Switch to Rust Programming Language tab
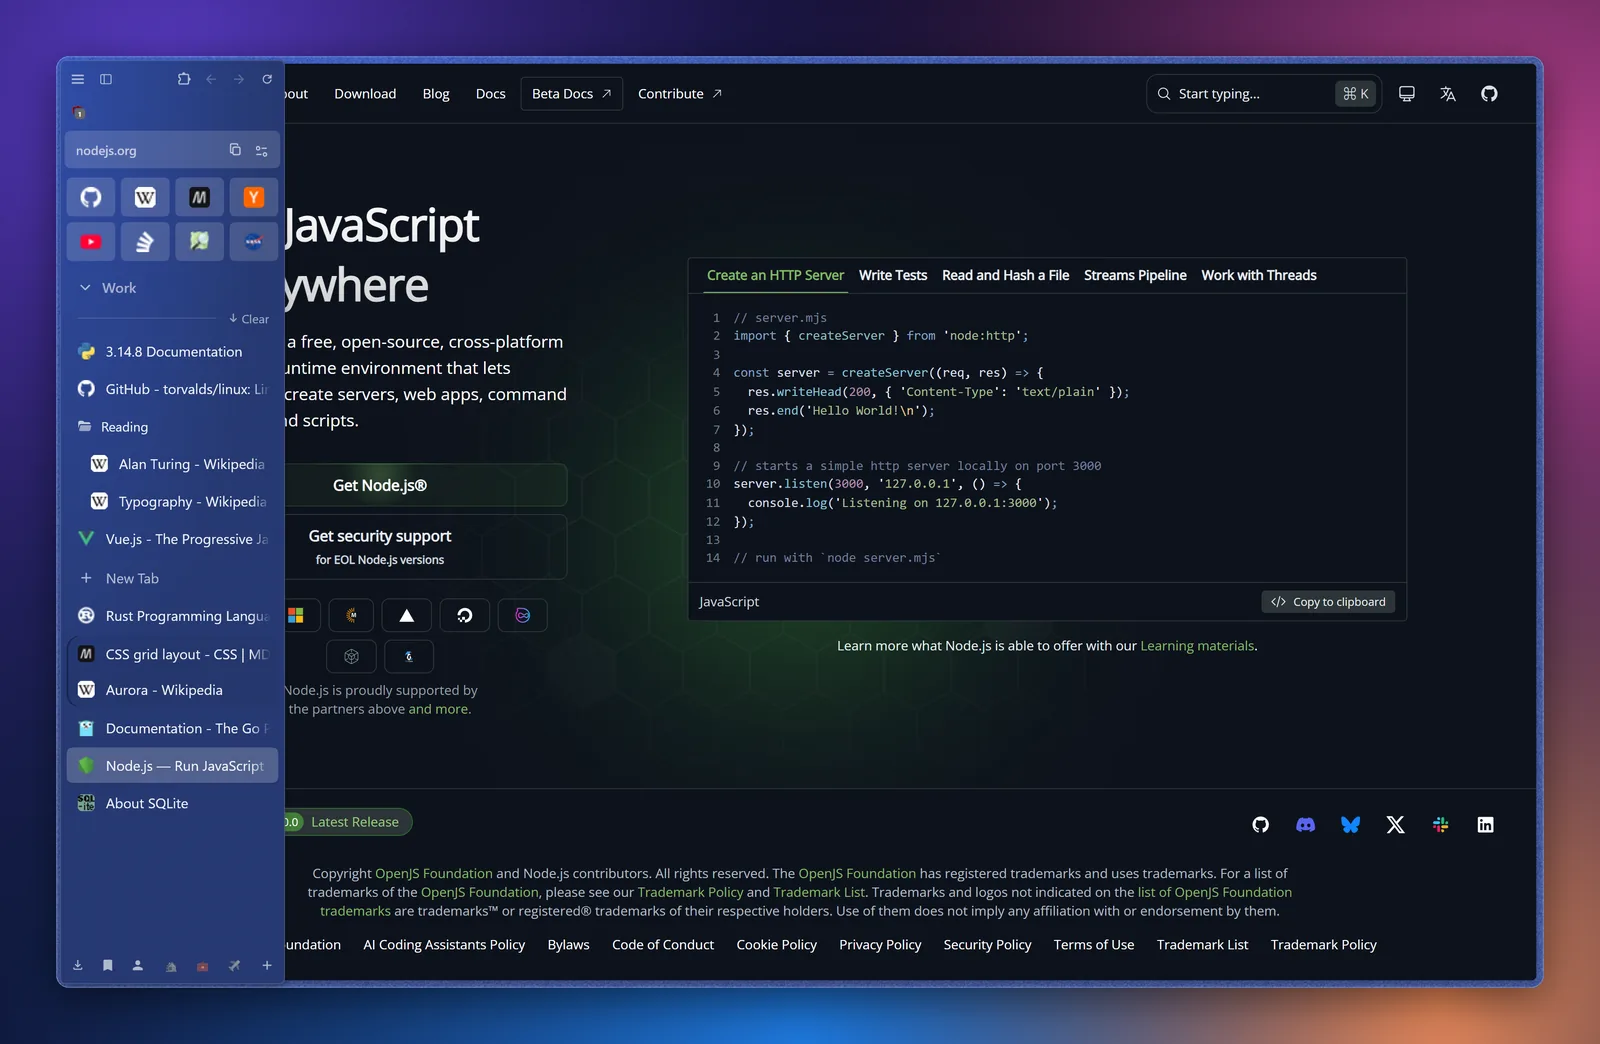 (x=172, y=616)
